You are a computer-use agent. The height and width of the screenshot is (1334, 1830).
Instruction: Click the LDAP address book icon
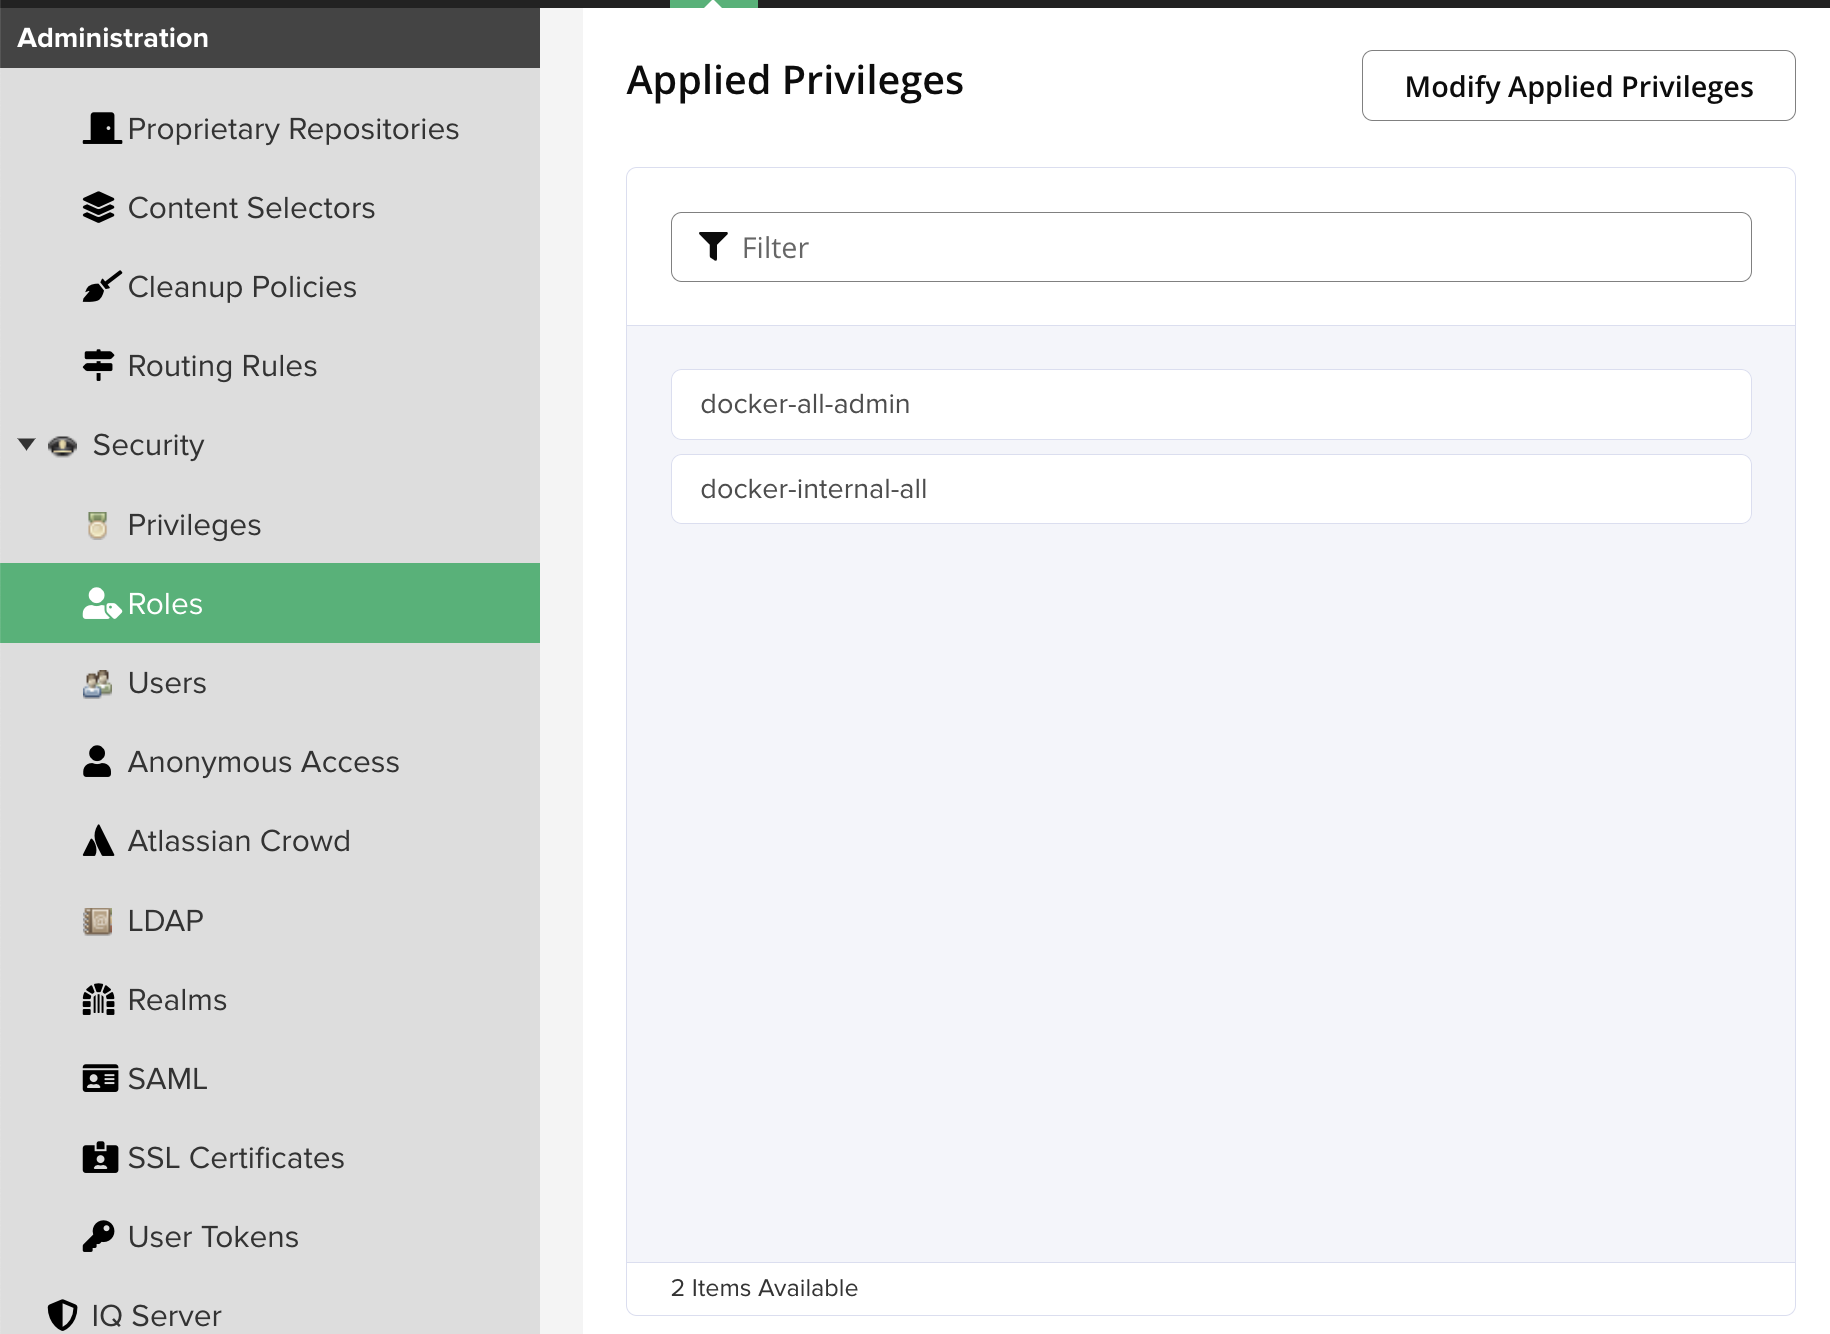point(97,920)
